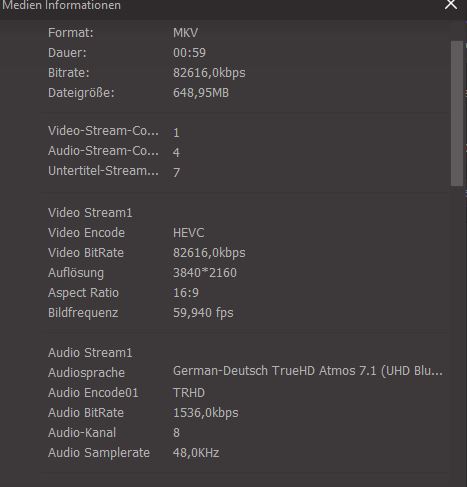Click the truncated Audio-Stream-Co... label
The width and height of the screenshot is (467, 487).
[x=103, y=151]
